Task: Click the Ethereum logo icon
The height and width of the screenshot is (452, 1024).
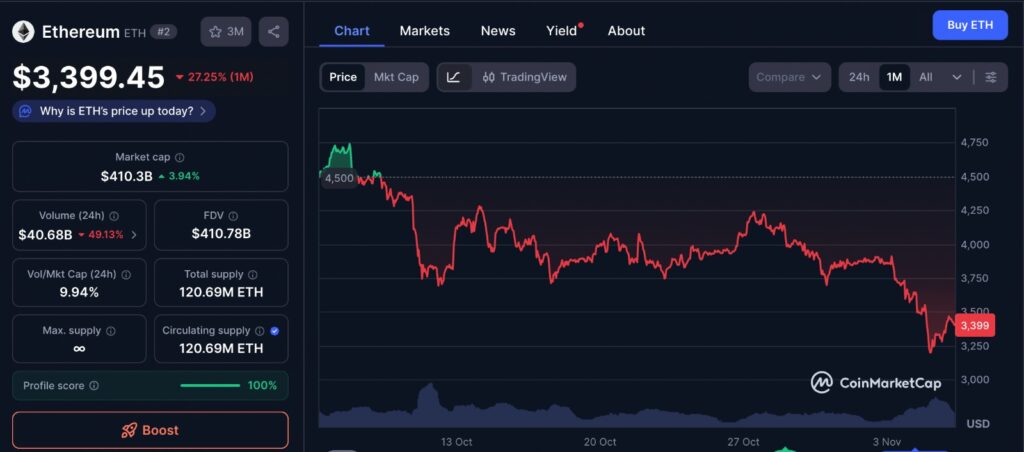Action: 24,31
